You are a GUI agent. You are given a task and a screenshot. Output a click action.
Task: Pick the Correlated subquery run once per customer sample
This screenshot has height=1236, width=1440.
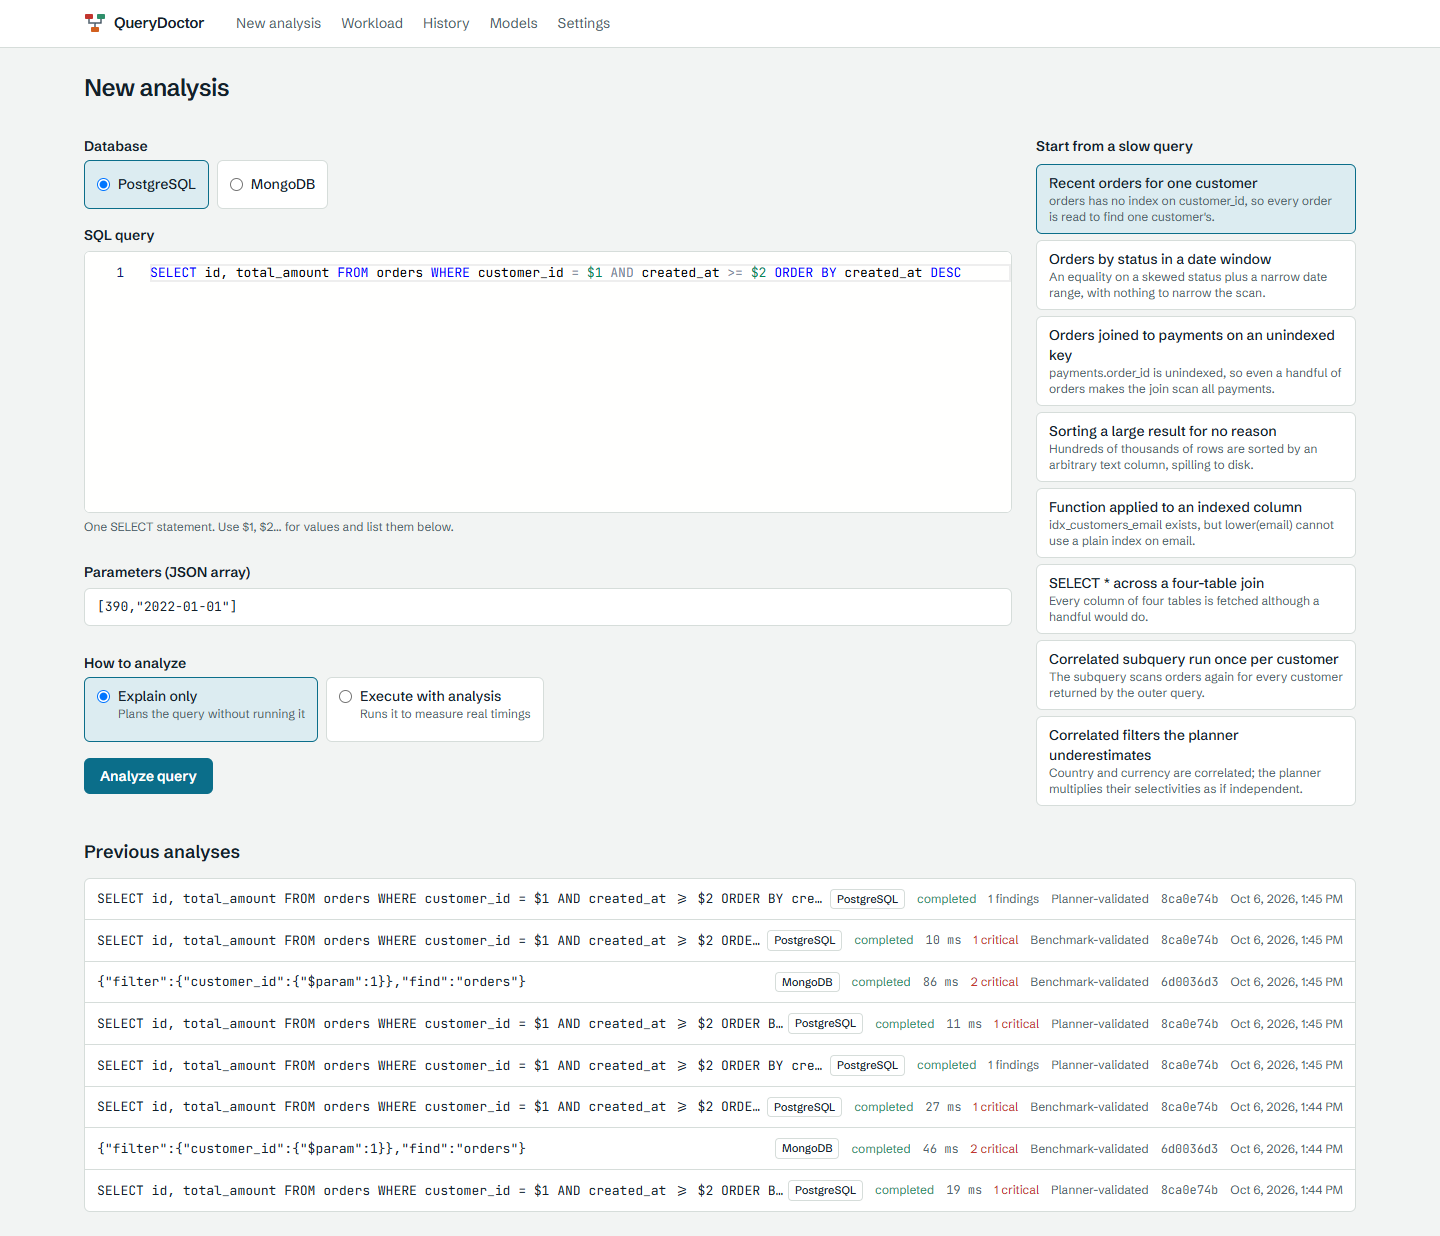1196,675
